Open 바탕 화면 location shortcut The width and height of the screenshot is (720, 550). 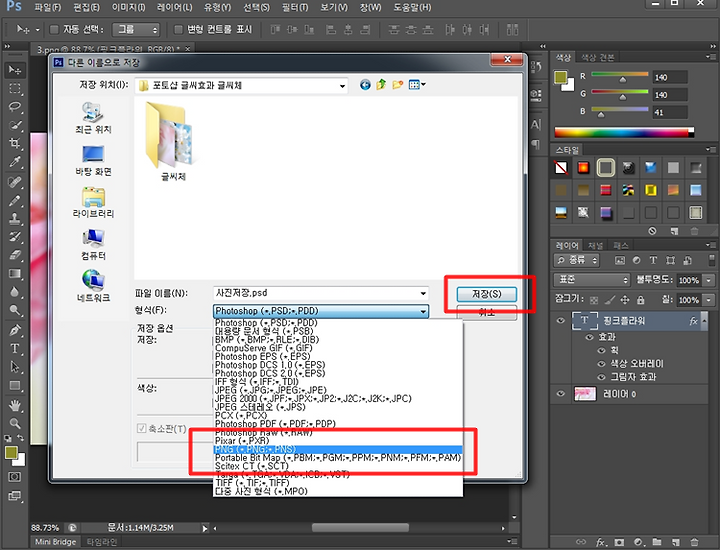93,161
